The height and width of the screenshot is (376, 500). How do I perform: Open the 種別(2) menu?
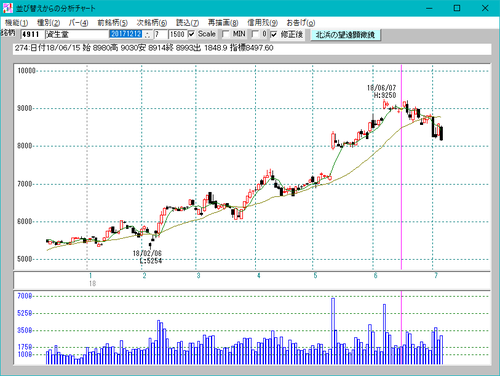tap(48, 23)
